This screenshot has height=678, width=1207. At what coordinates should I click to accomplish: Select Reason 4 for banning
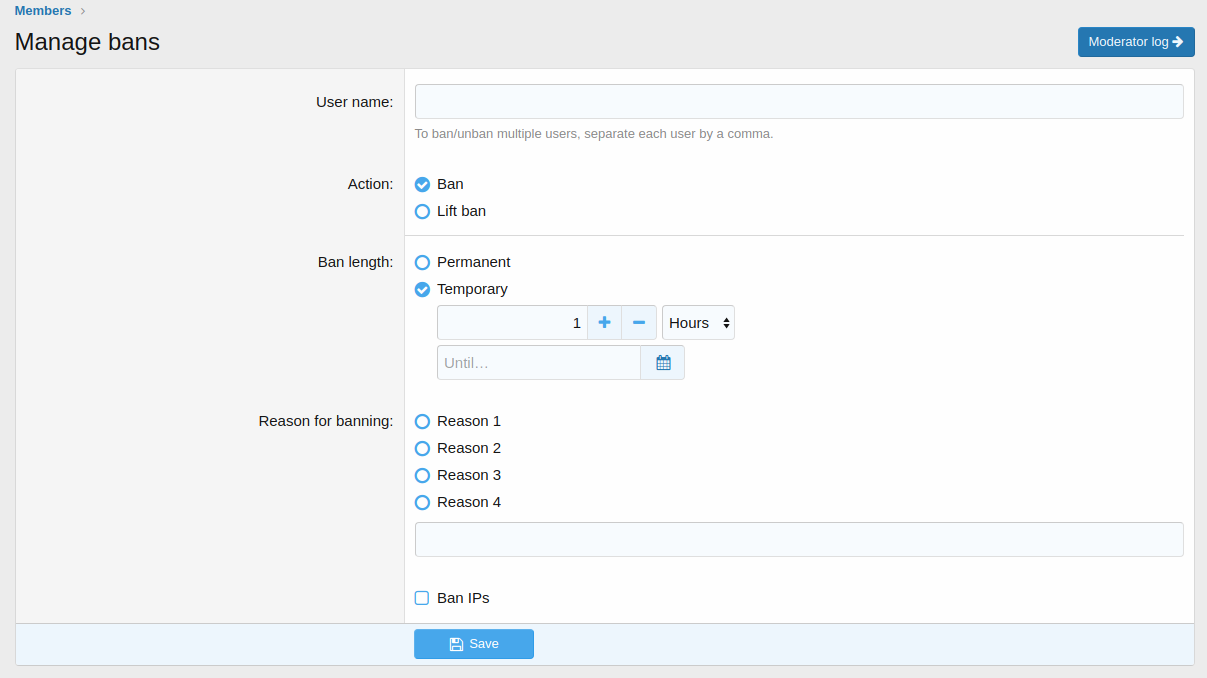423,502
